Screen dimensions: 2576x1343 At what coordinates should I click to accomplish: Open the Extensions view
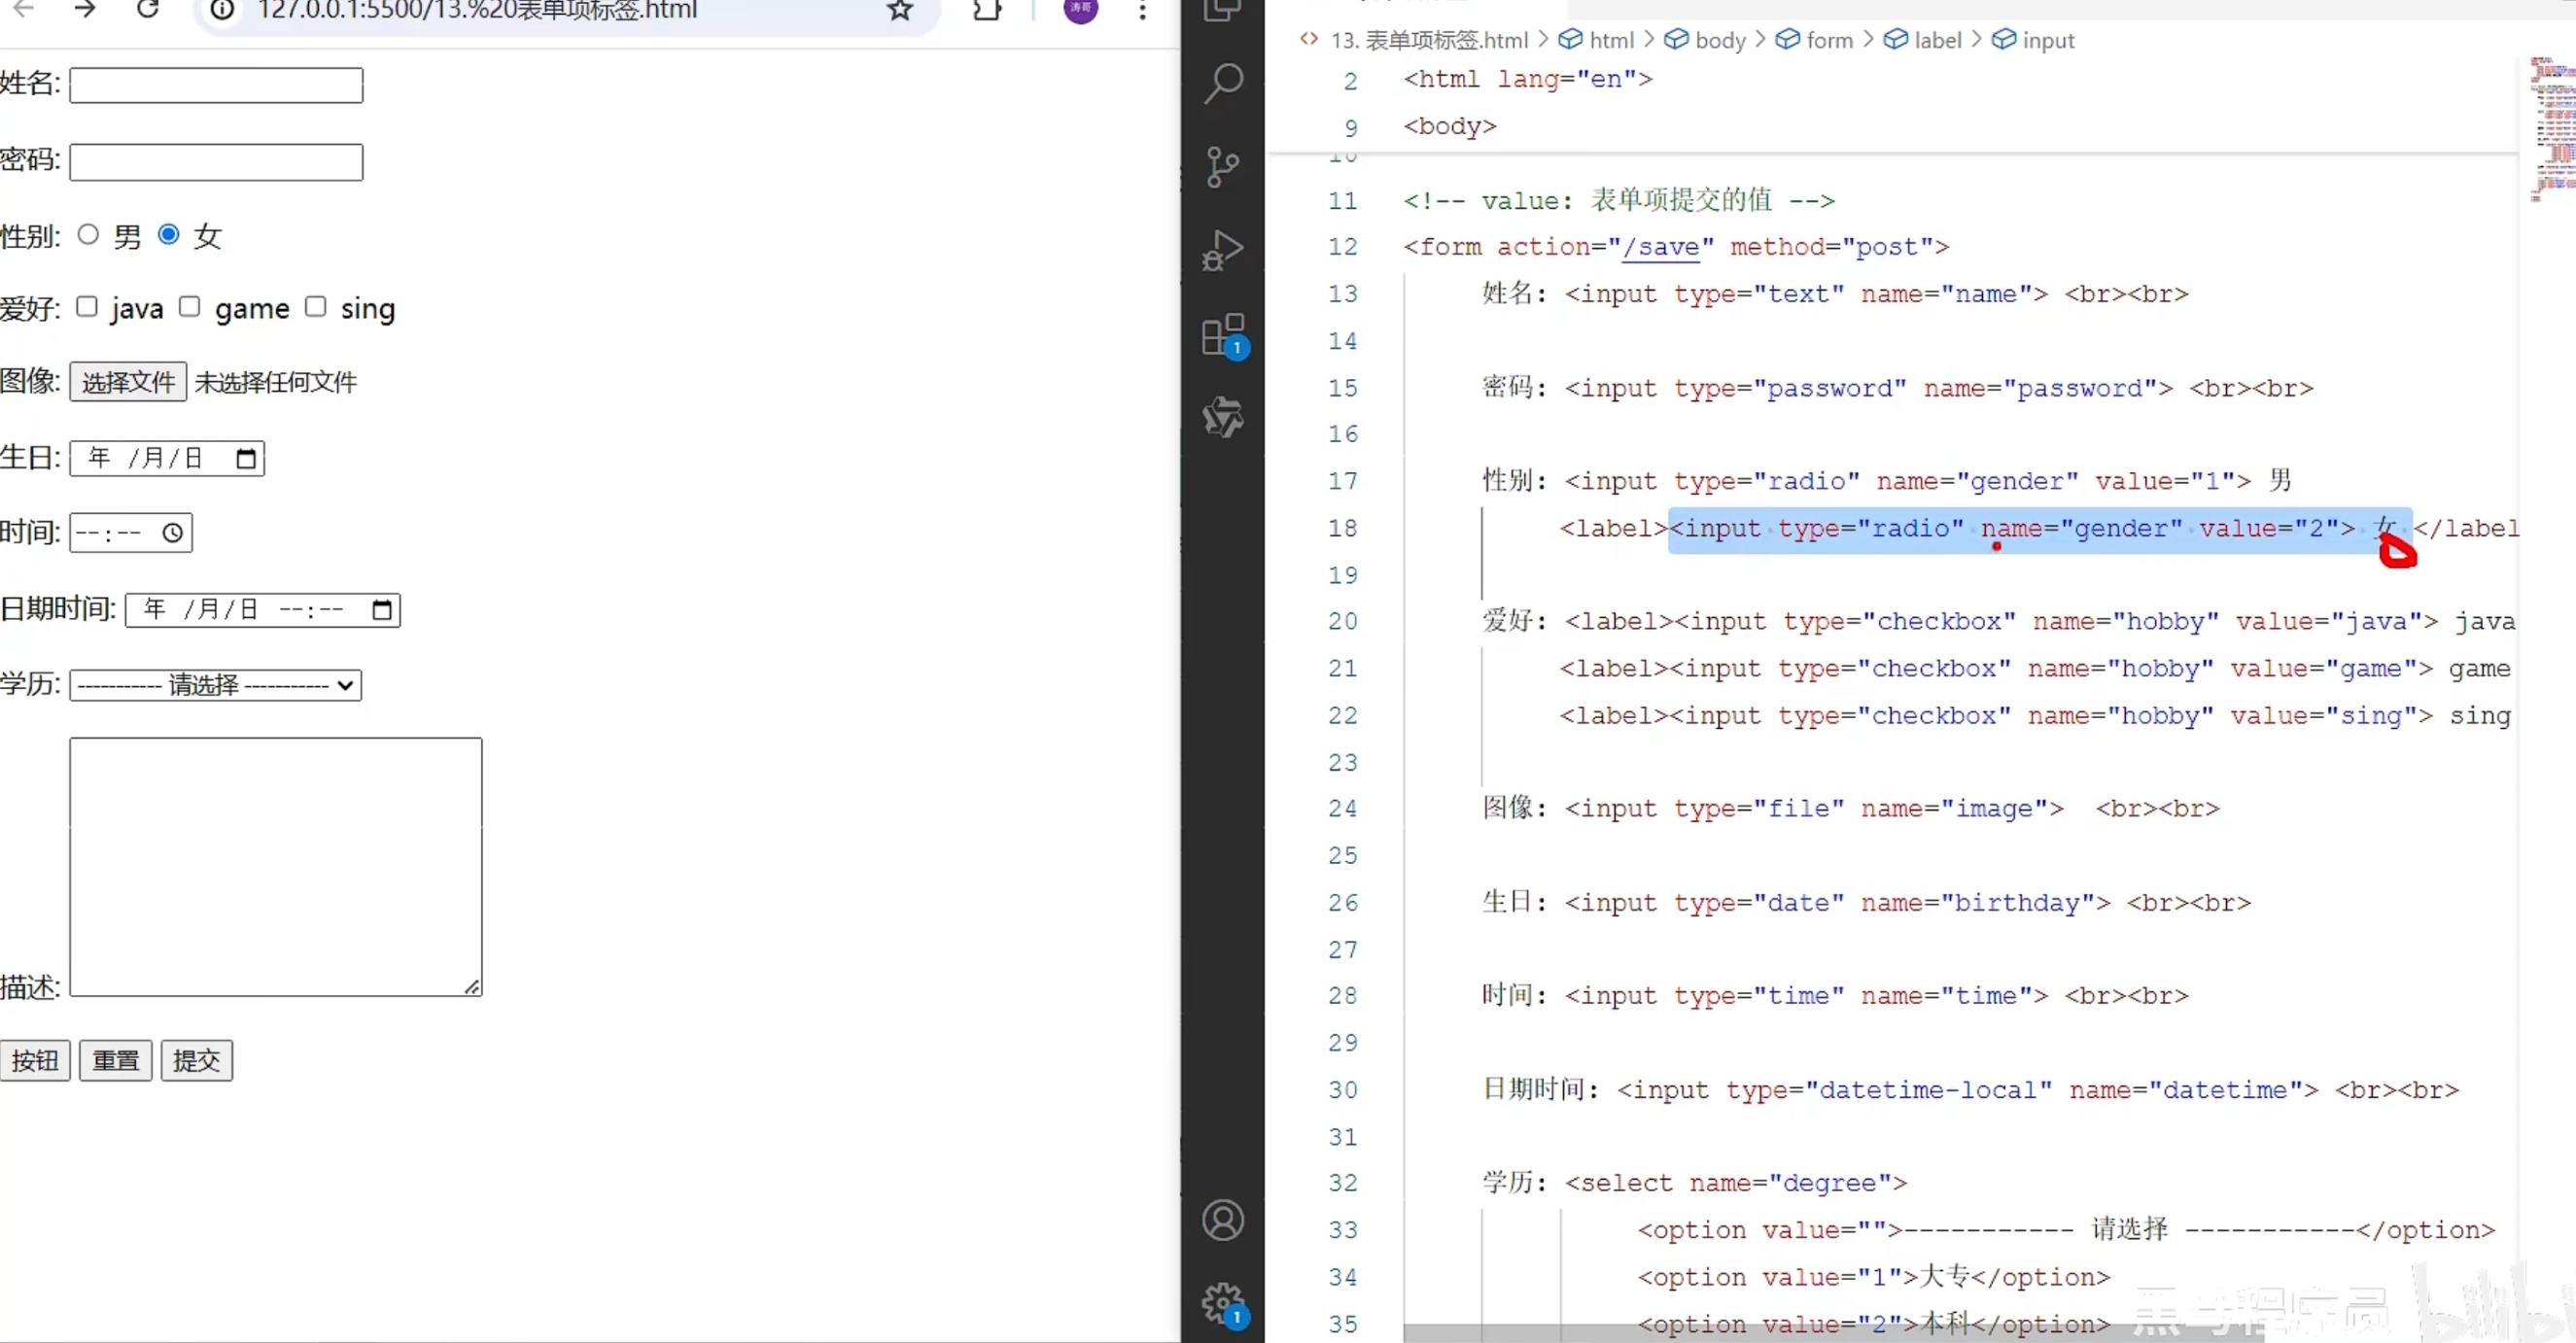coord(1222,335)
